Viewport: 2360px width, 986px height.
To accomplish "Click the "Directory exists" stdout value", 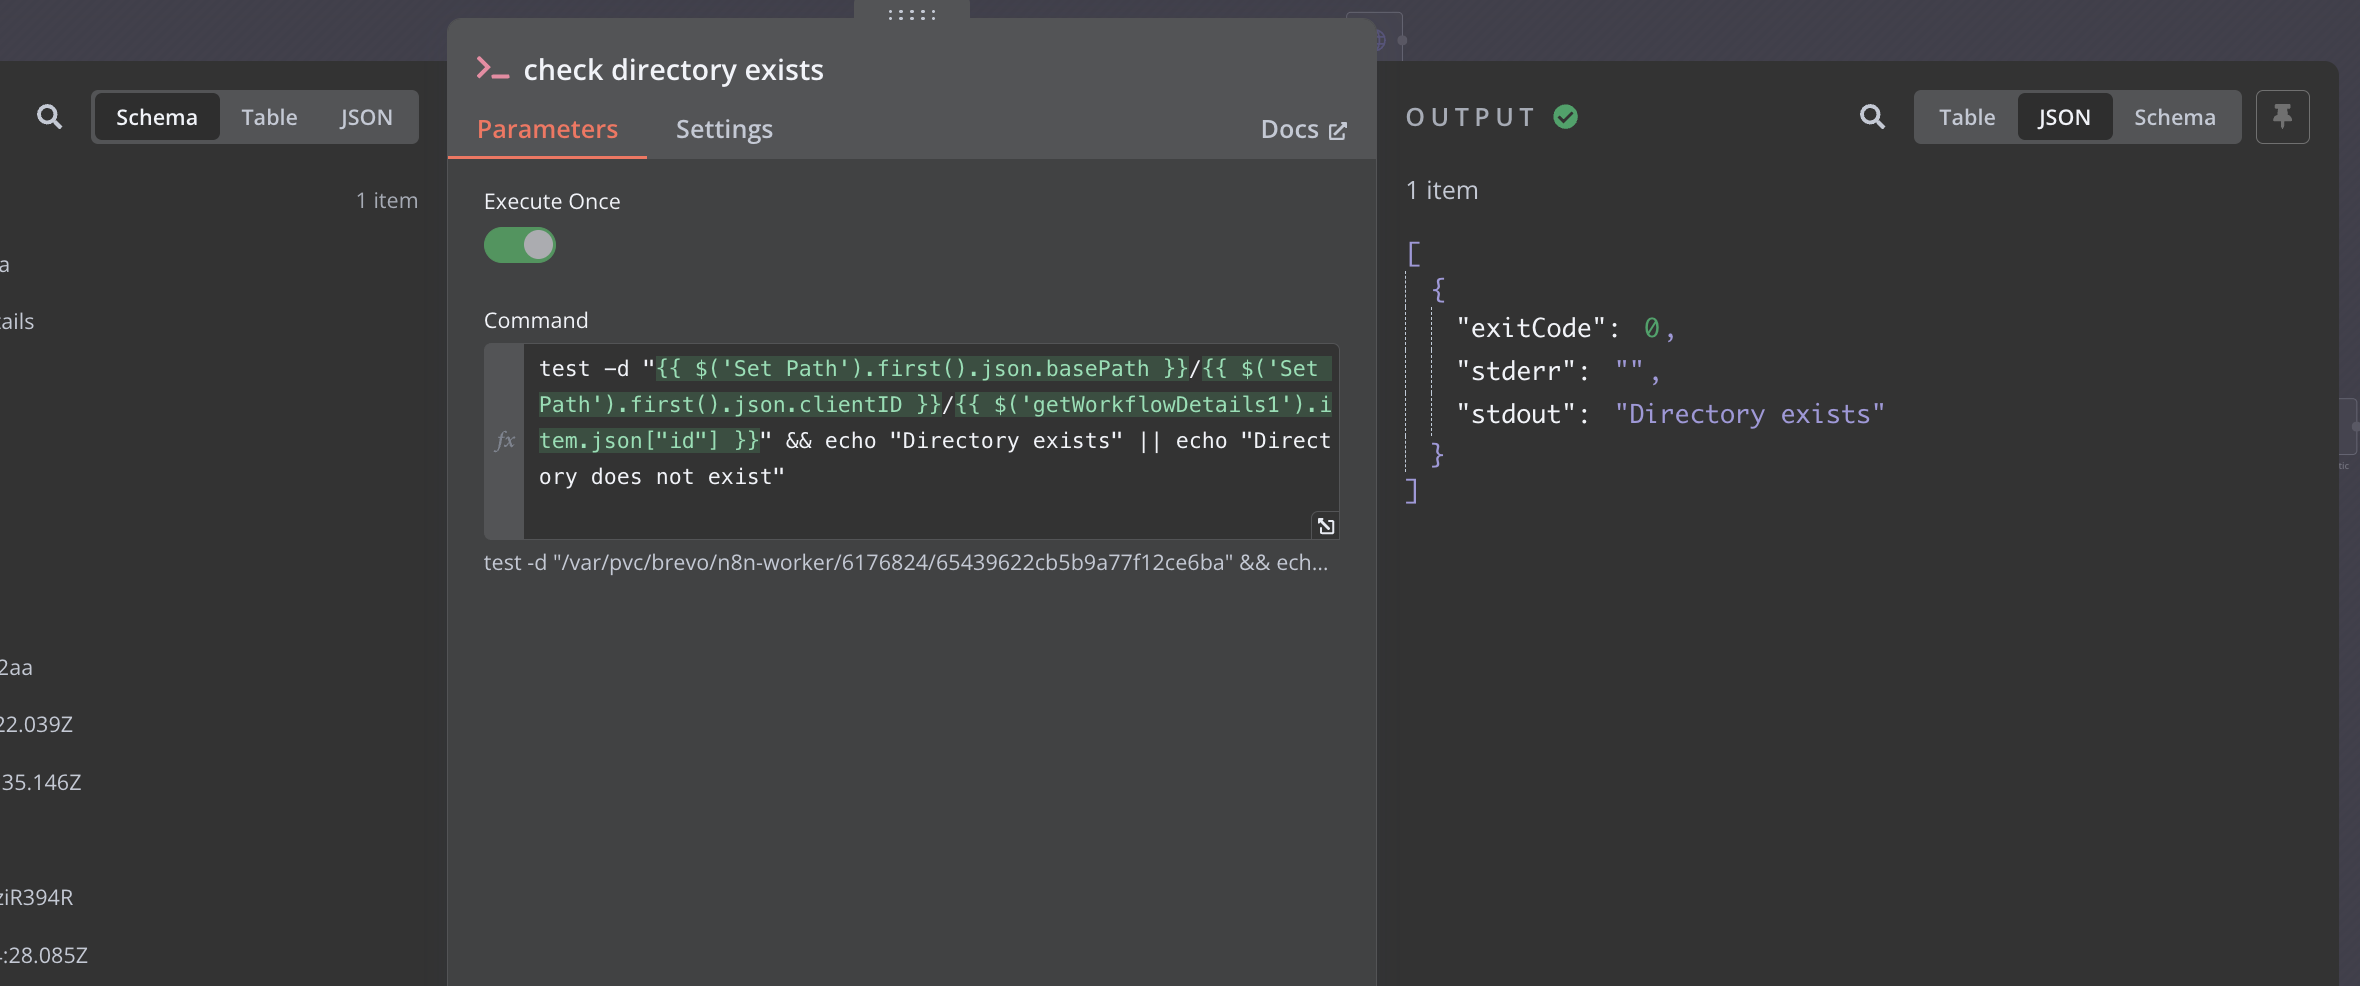I will [1750, 414].
